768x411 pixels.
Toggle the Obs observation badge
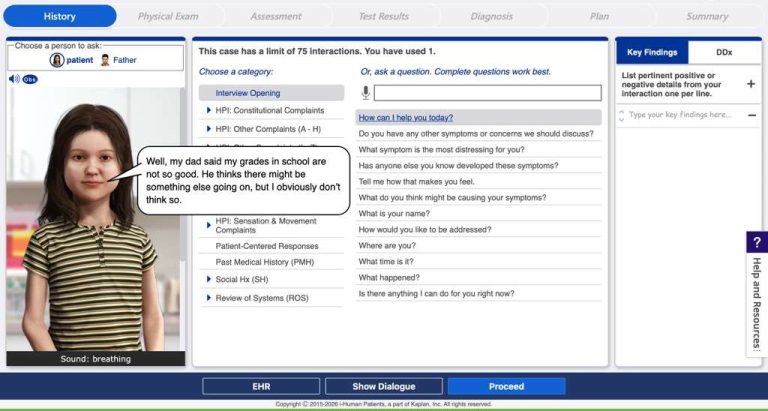pos(30,79)
